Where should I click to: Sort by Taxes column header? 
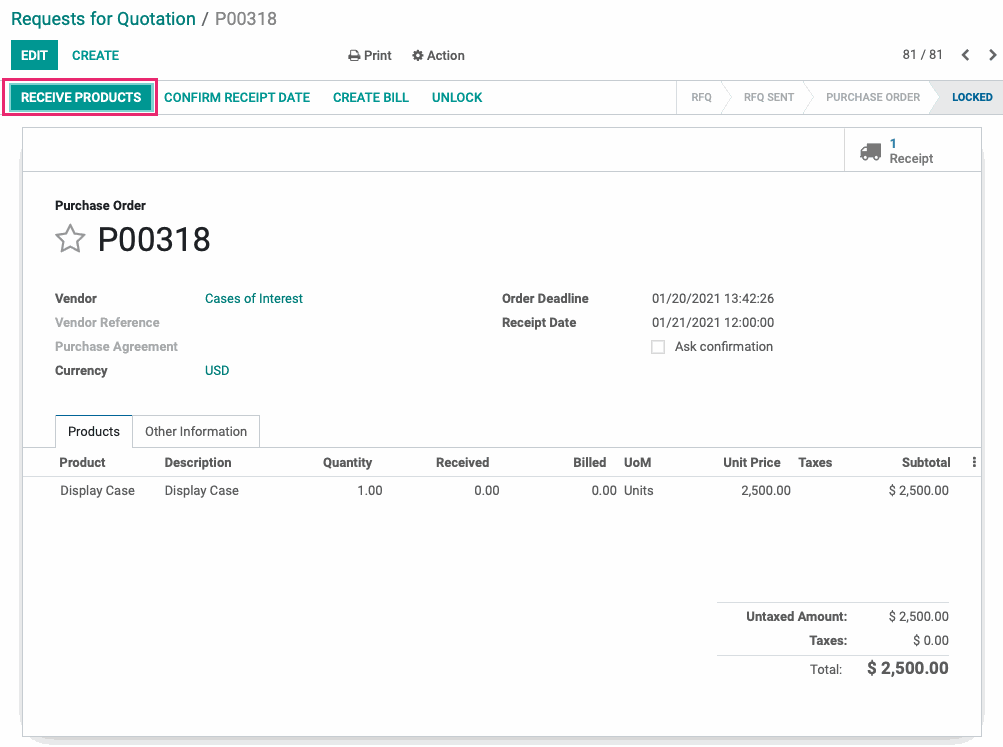point(815,462)
